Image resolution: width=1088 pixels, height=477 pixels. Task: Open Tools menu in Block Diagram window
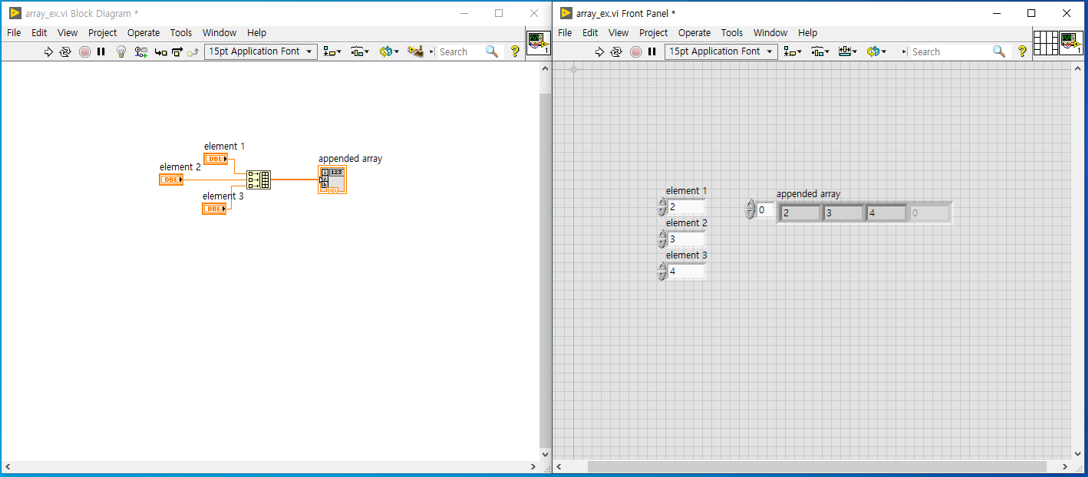point(181,33)
